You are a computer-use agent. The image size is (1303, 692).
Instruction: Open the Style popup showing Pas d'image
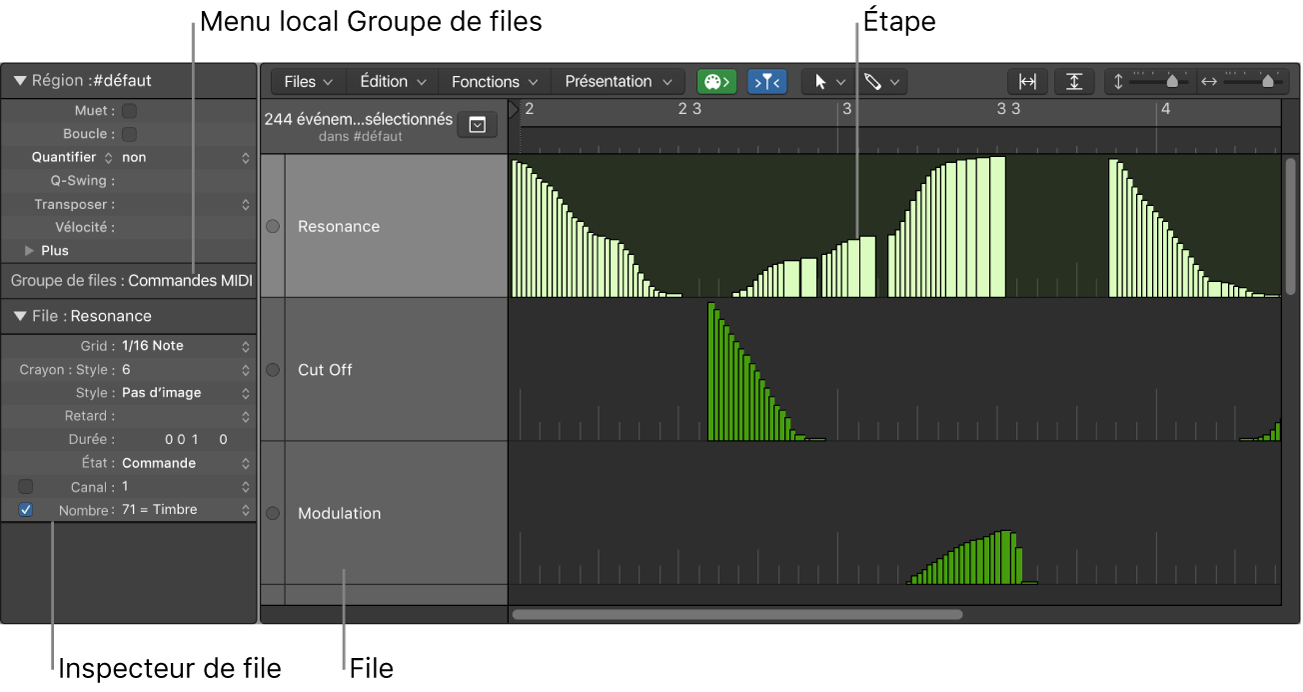tap(186, 393)
